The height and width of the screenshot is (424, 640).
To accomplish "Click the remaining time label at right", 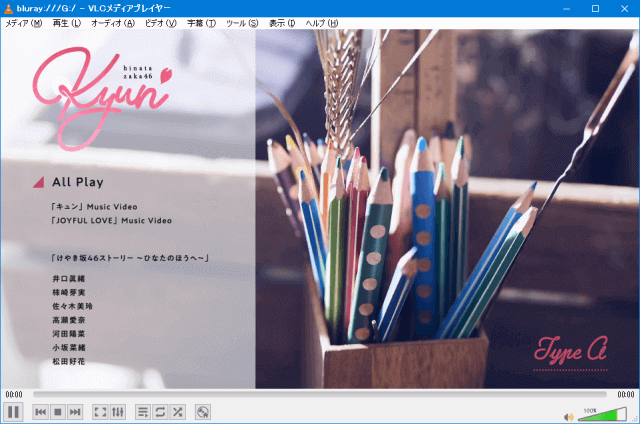I will (x=626, y=394).
